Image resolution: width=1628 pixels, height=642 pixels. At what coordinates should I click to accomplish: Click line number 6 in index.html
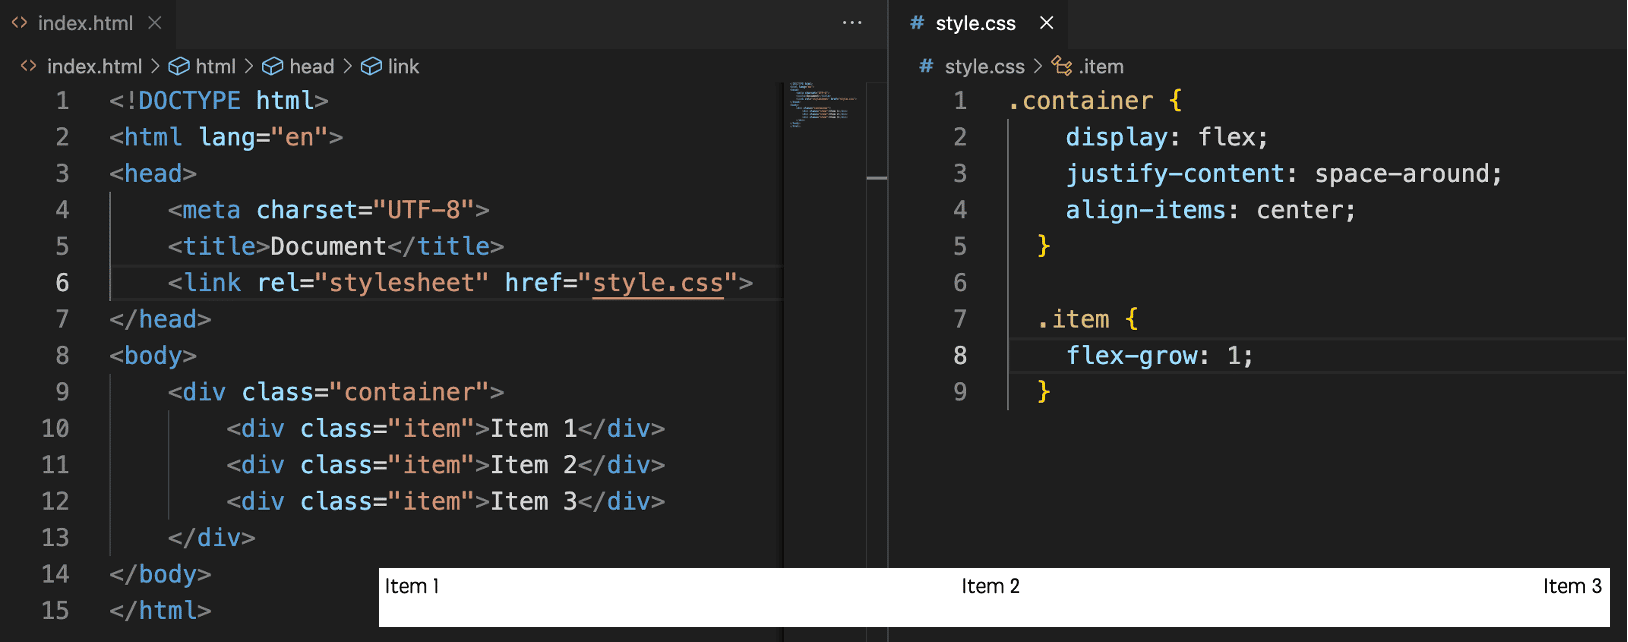tap(62, 283)
